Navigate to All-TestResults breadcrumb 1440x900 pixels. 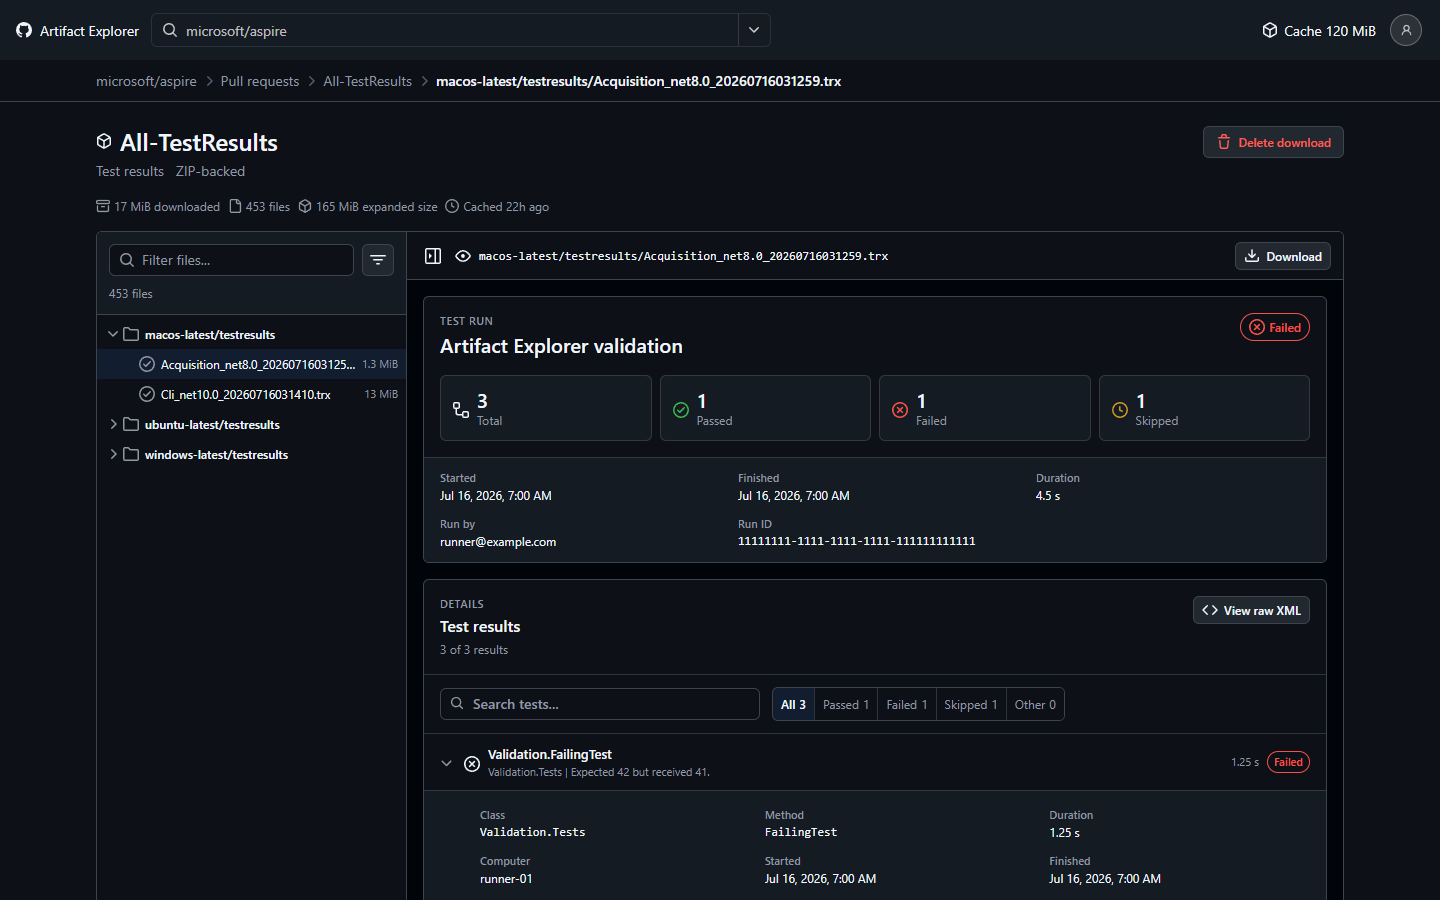[367, 81]
